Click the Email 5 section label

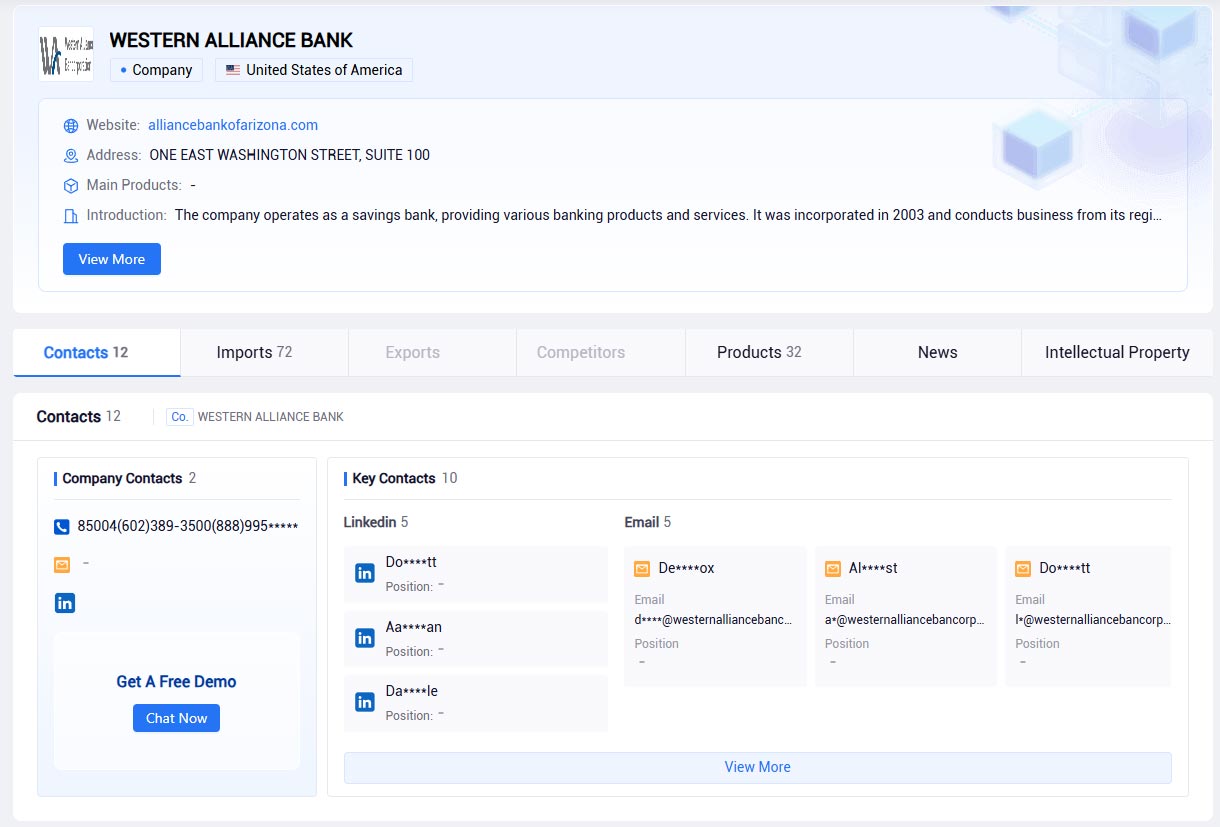pyautogui.click(x=648, y=522)
